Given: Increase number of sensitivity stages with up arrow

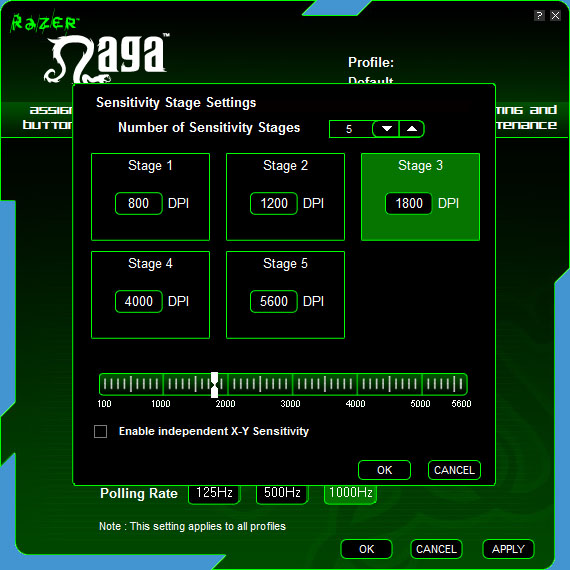Looking at the screenshot, I should point(412,129).
